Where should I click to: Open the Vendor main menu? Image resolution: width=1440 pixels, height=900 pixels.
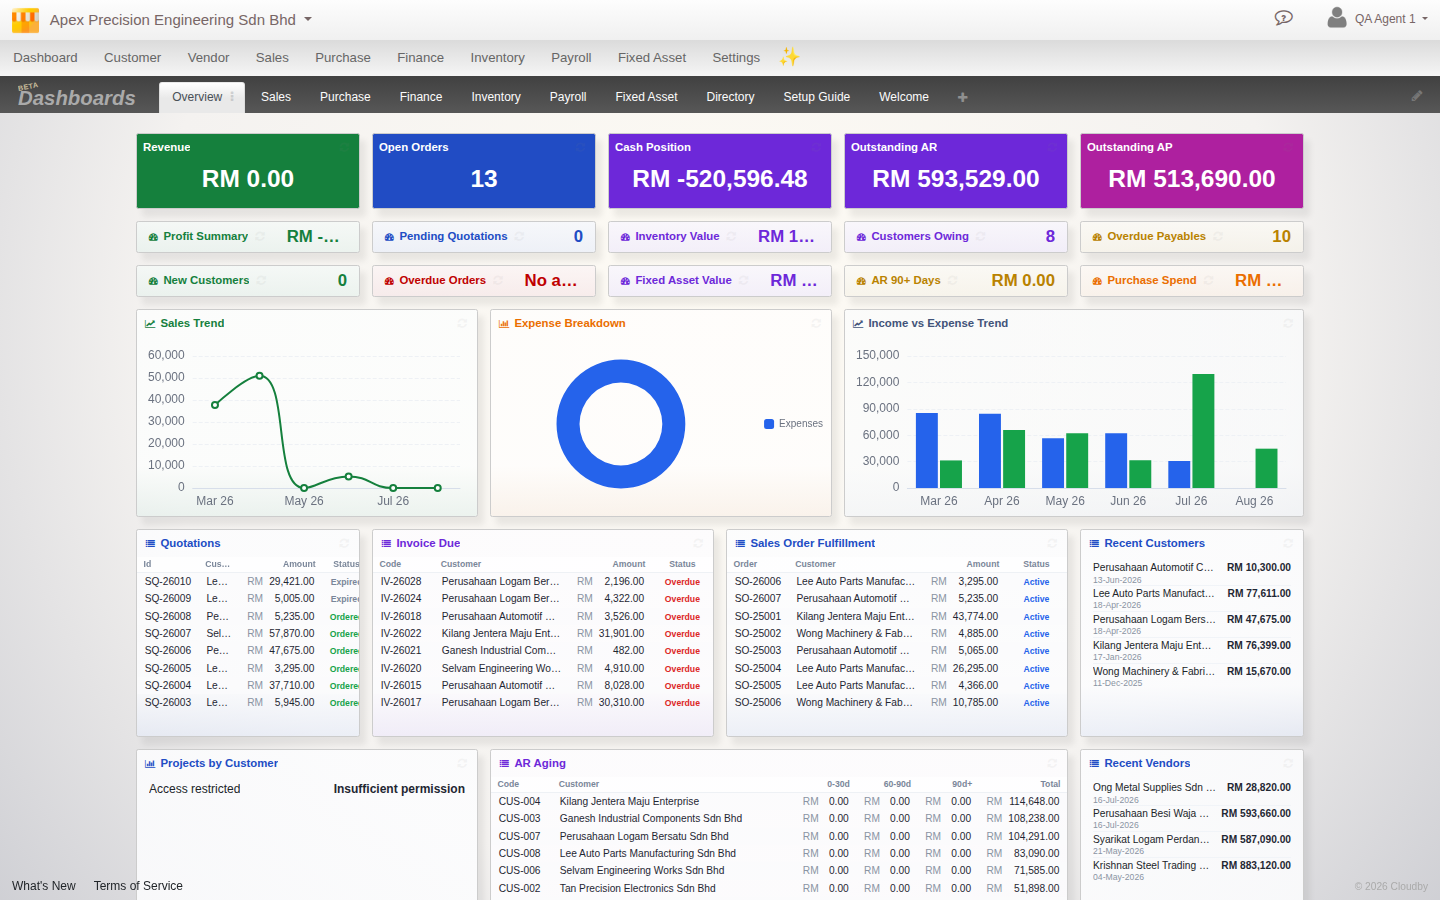click(208, 58)
